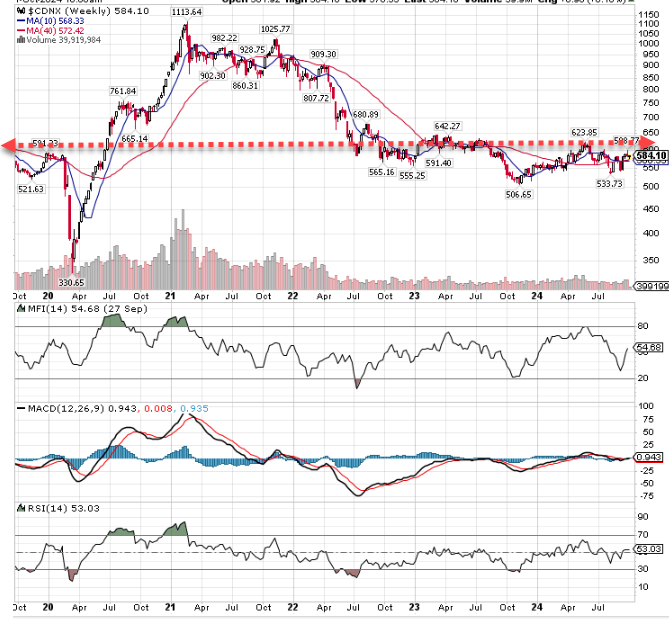The width and height of the screenshot is (669, 619).
Task: Click the 902.30 low price label
Action: (x=213, y=76)
